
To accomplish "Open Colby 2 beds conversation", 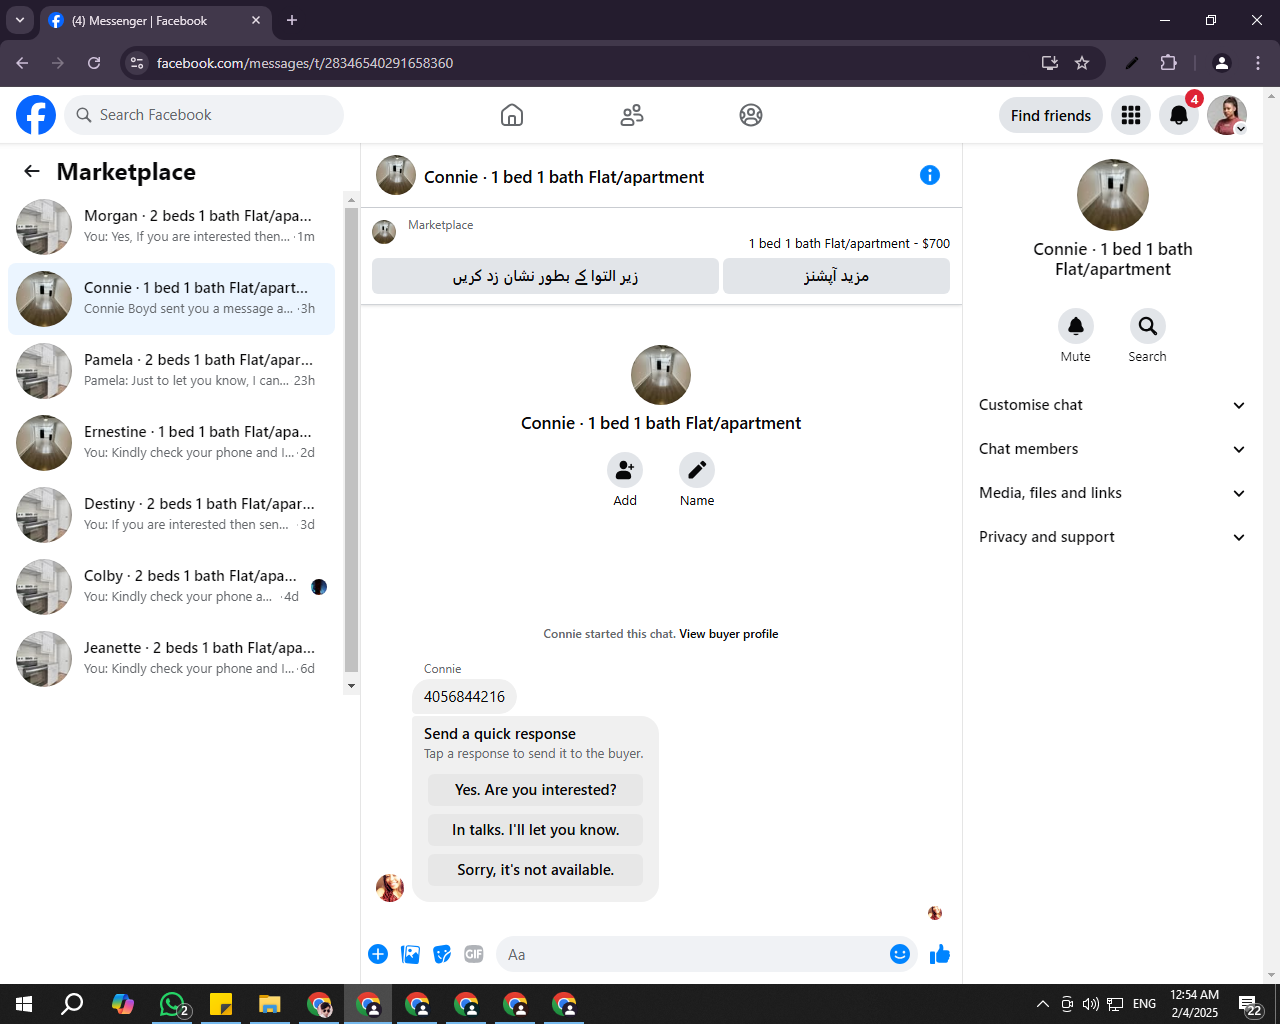I will click(171, 587).
